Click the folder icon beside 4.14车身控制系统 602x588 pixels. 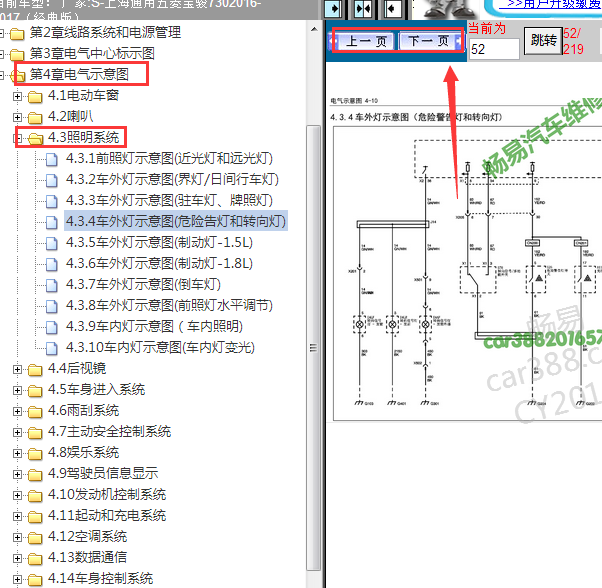pos(35,580)
